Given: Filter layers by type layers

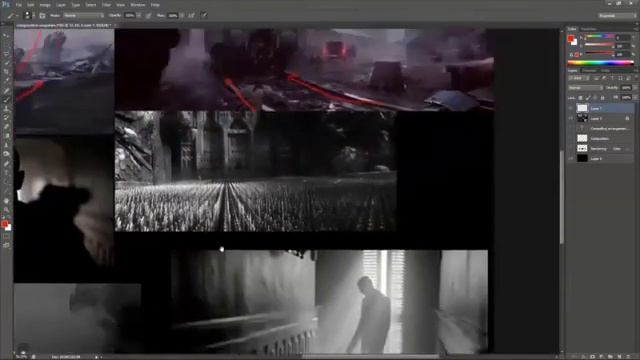Looking at the screenshot, I should (612, 78).
